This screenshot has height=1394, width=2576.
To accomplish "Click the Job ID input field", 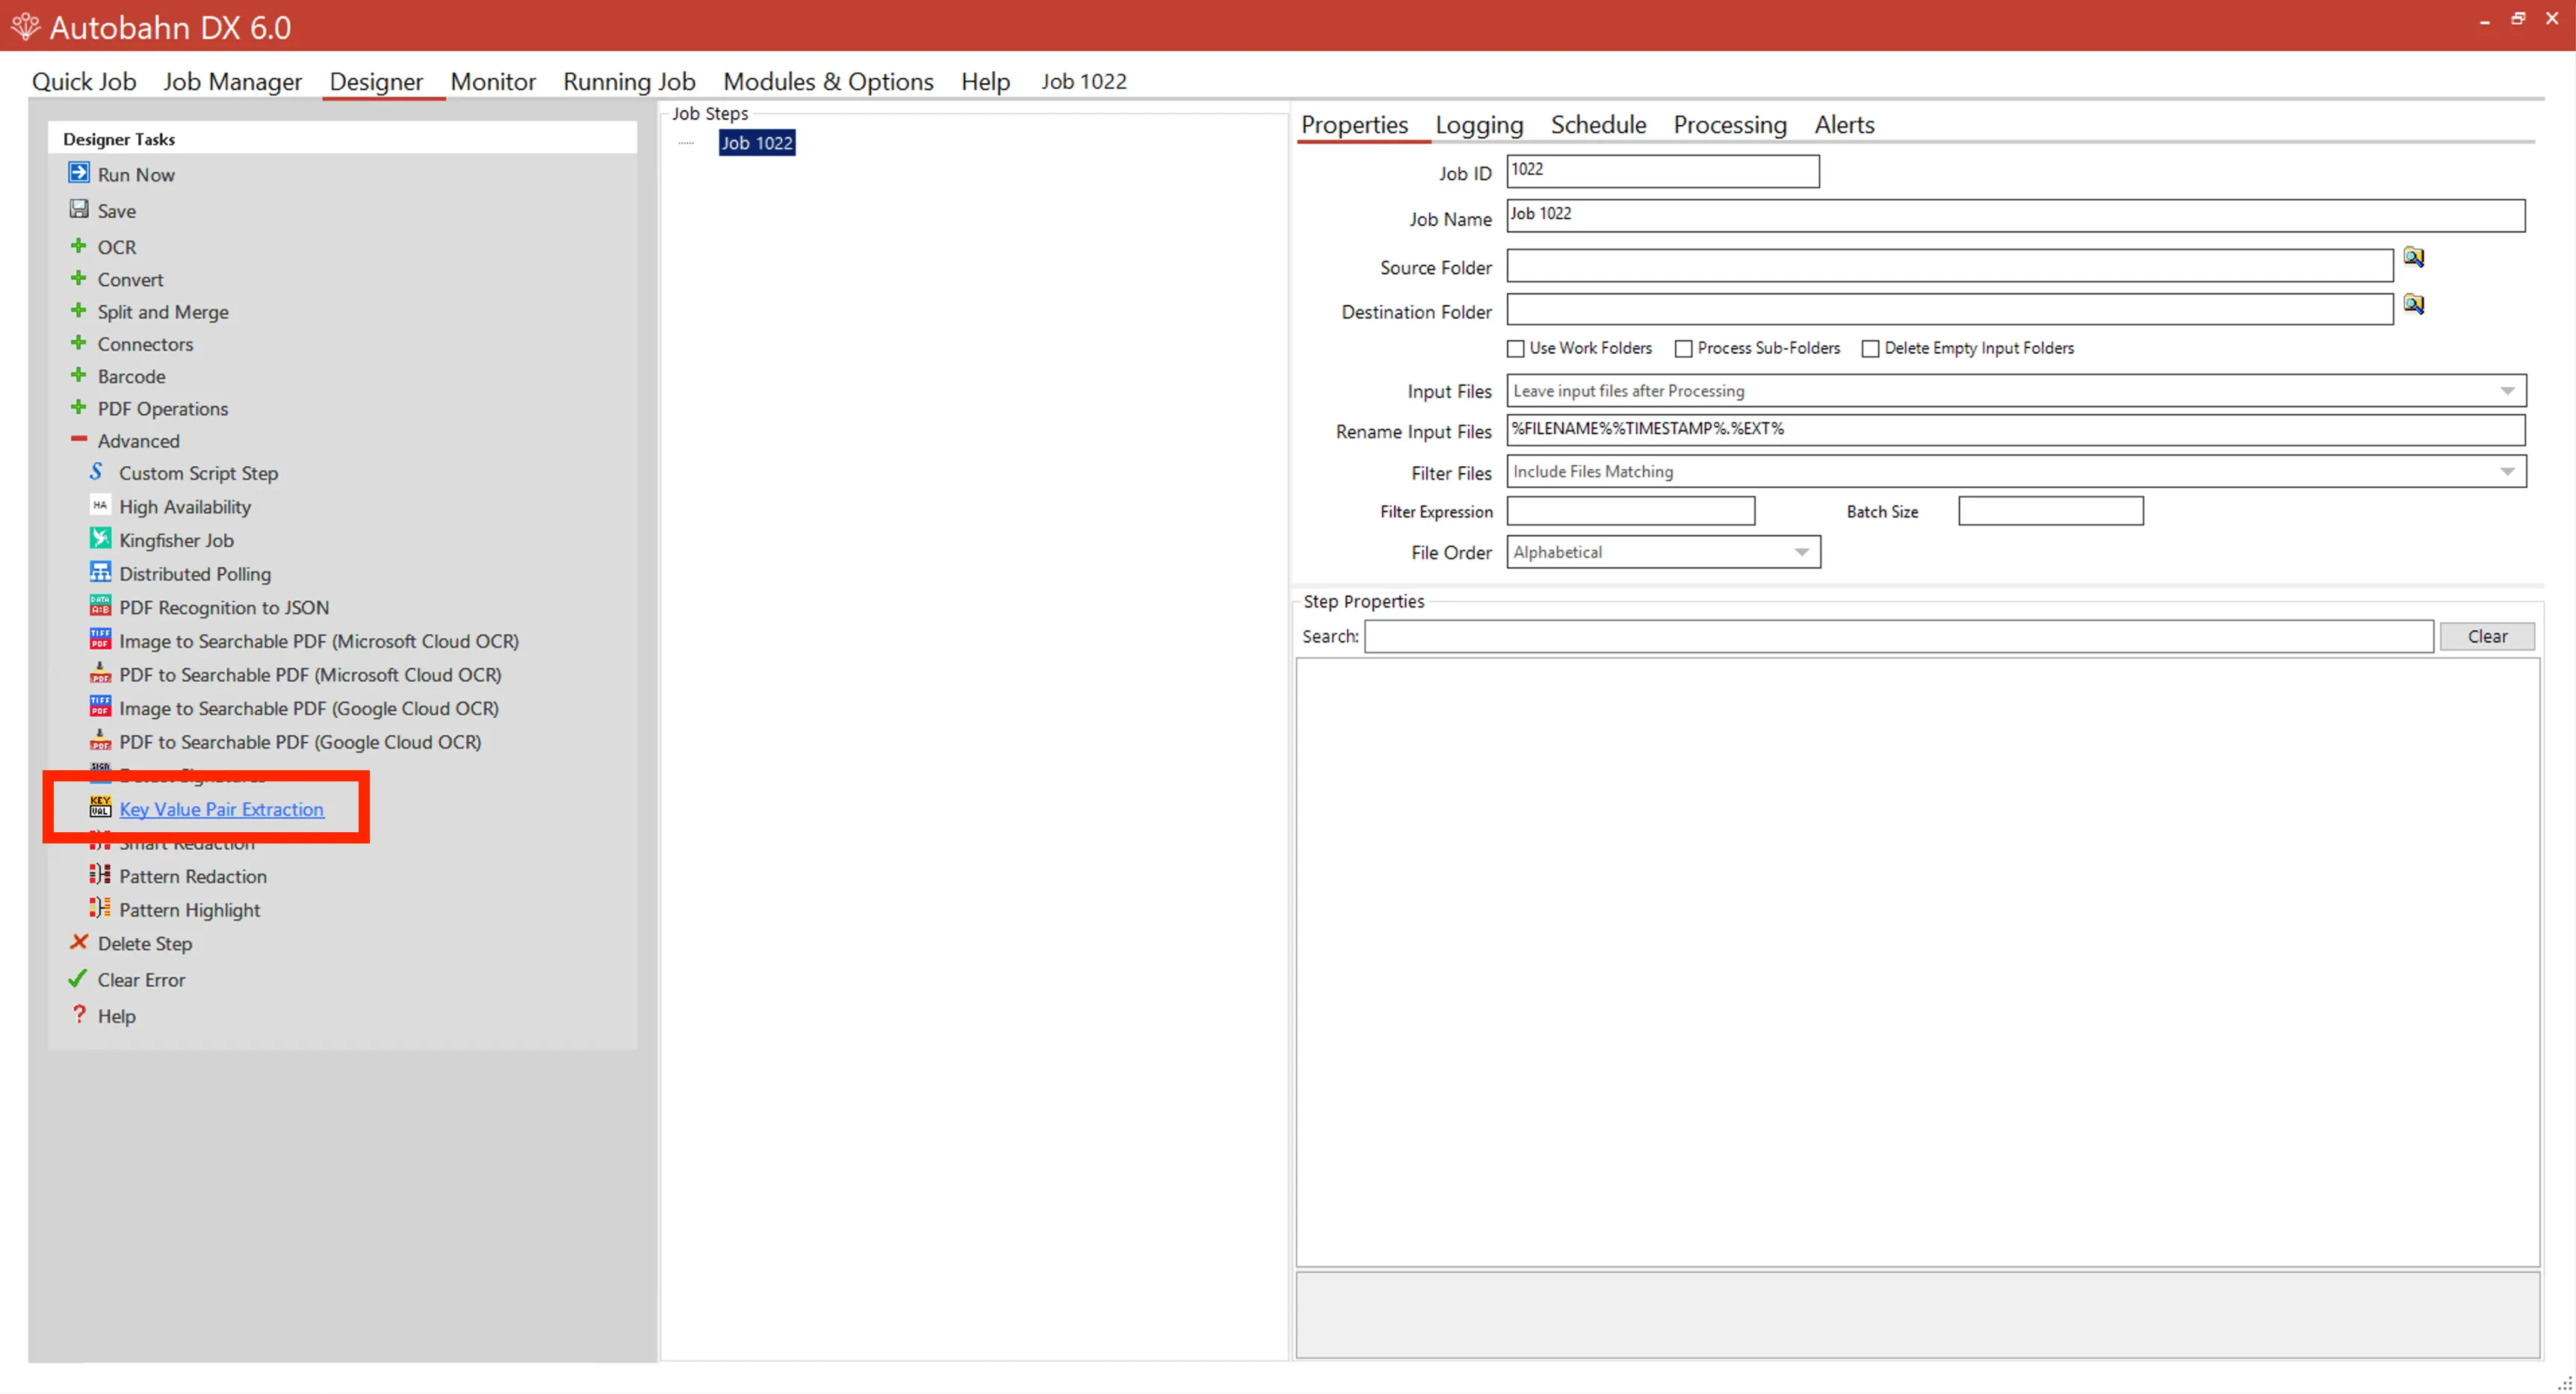I will click(1663, 171).
